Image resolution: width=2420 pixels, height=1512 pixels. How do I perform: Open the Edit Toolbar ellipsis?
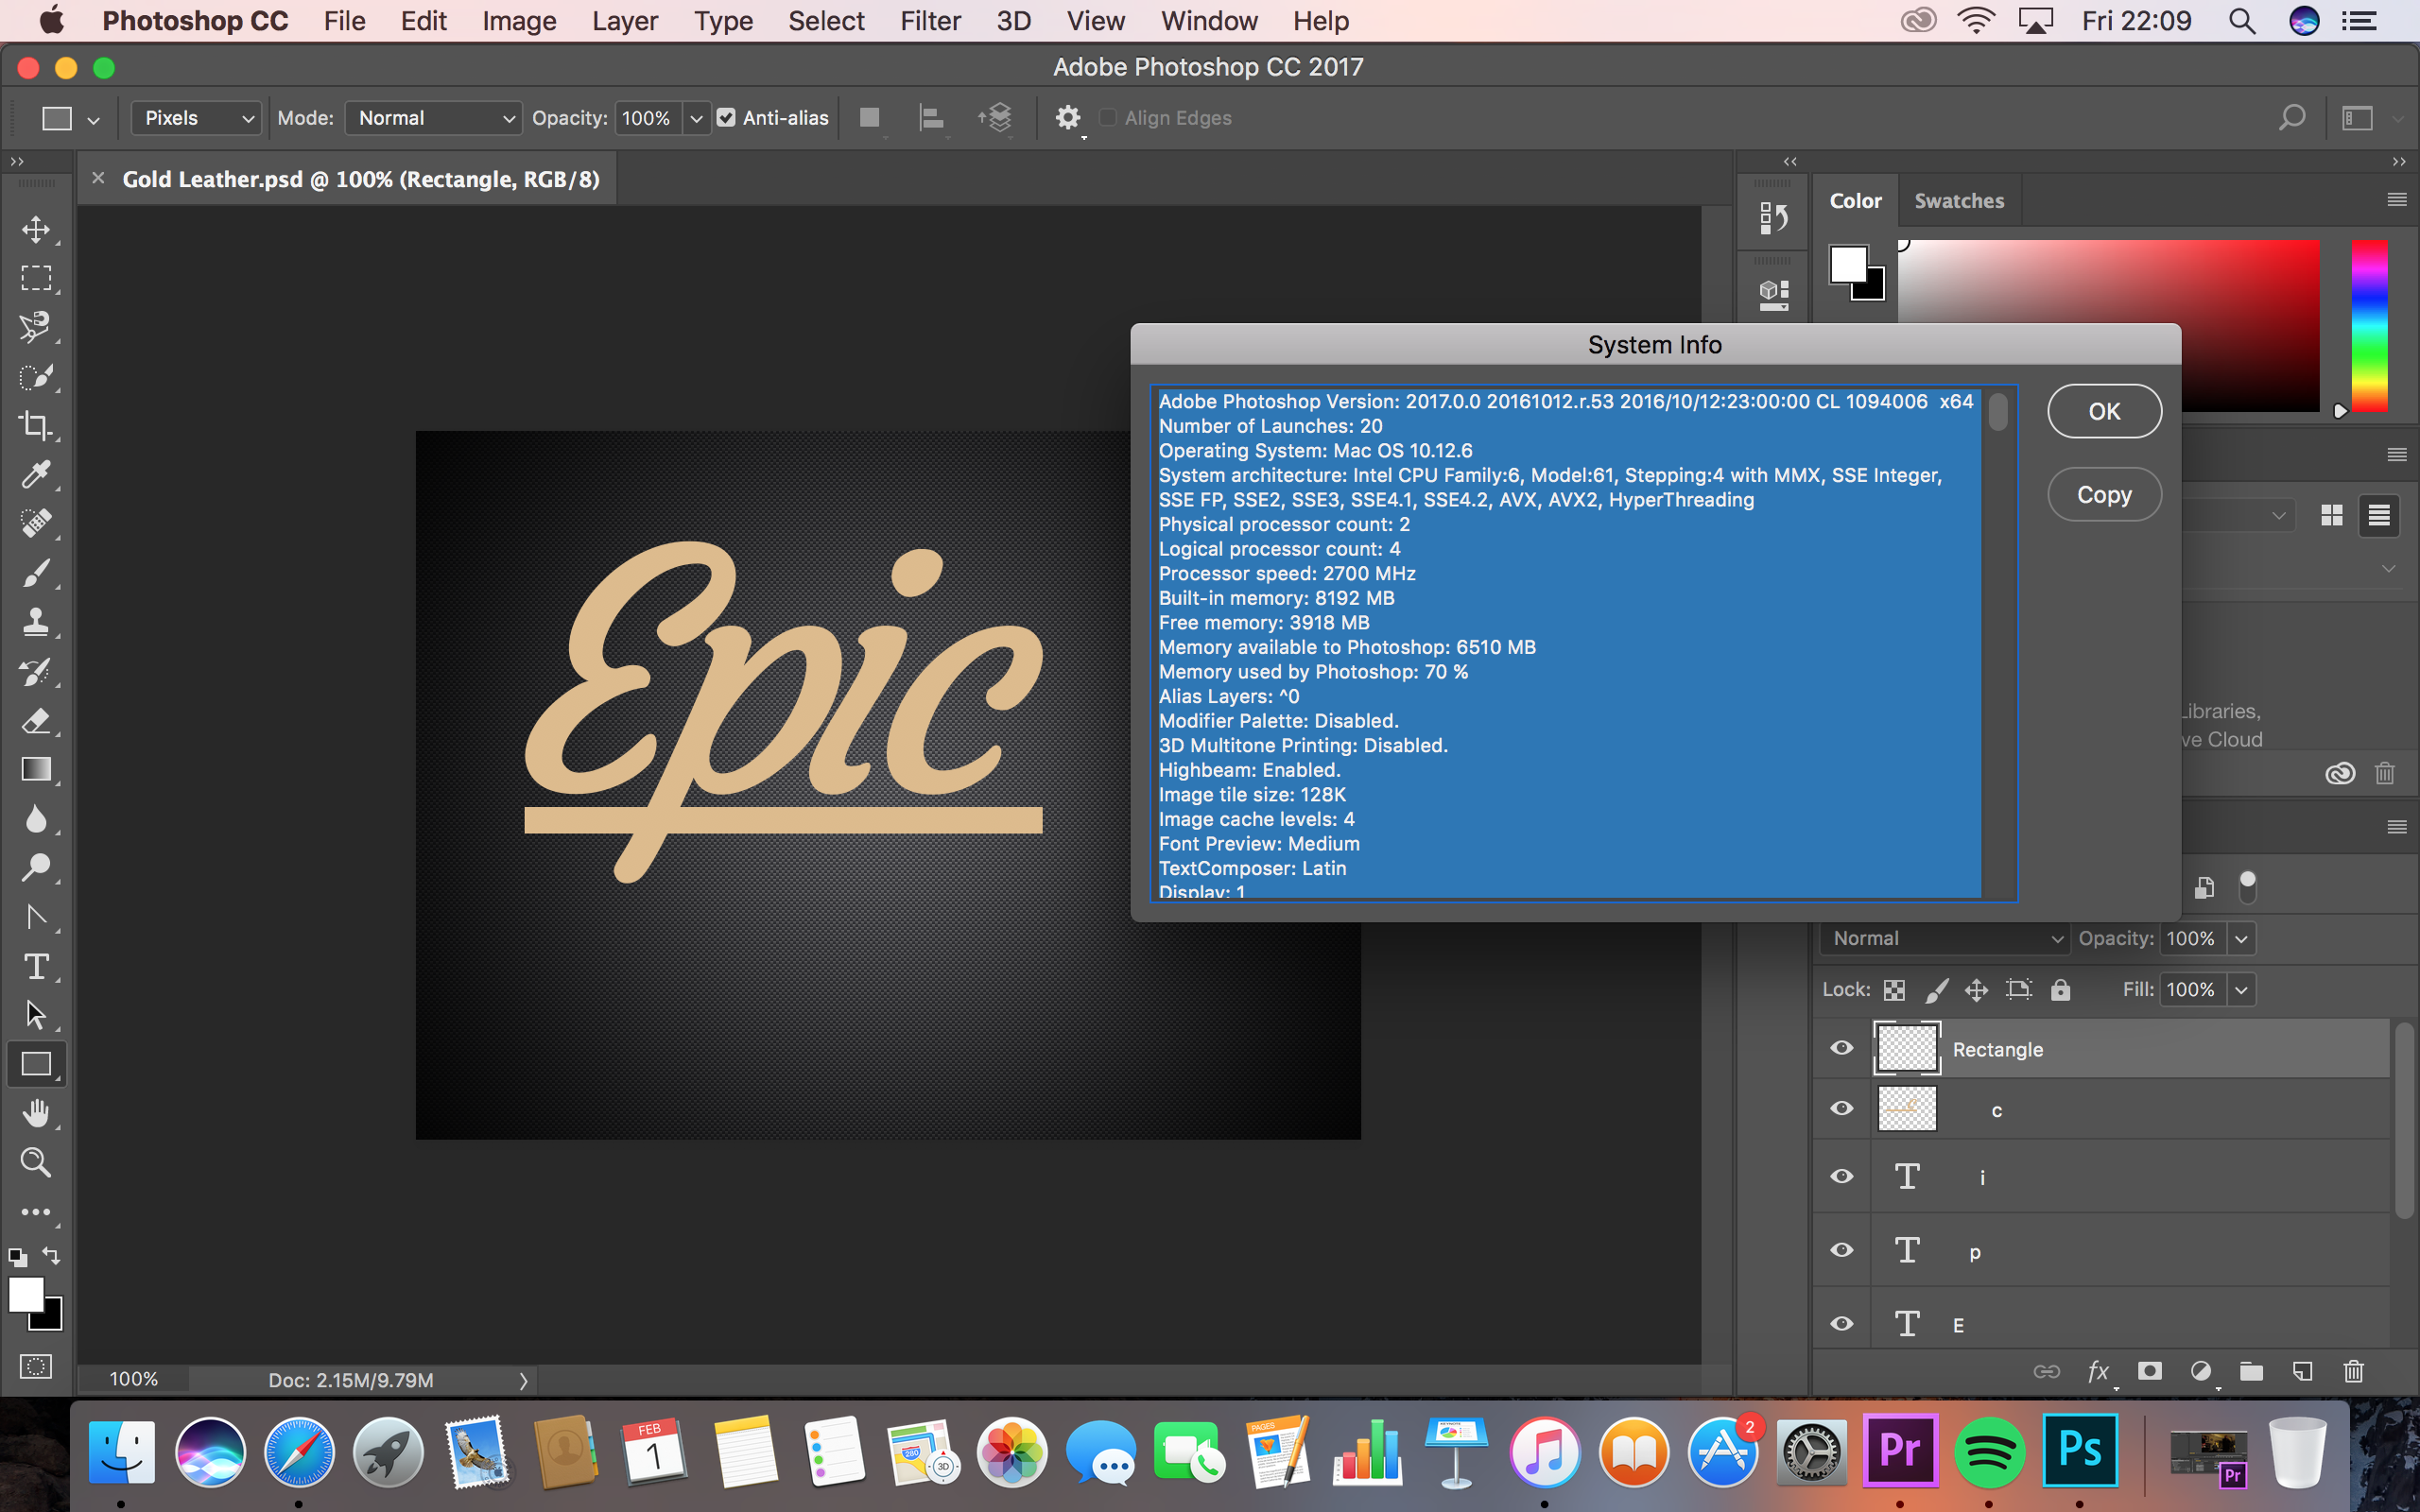click(36, 1212)
